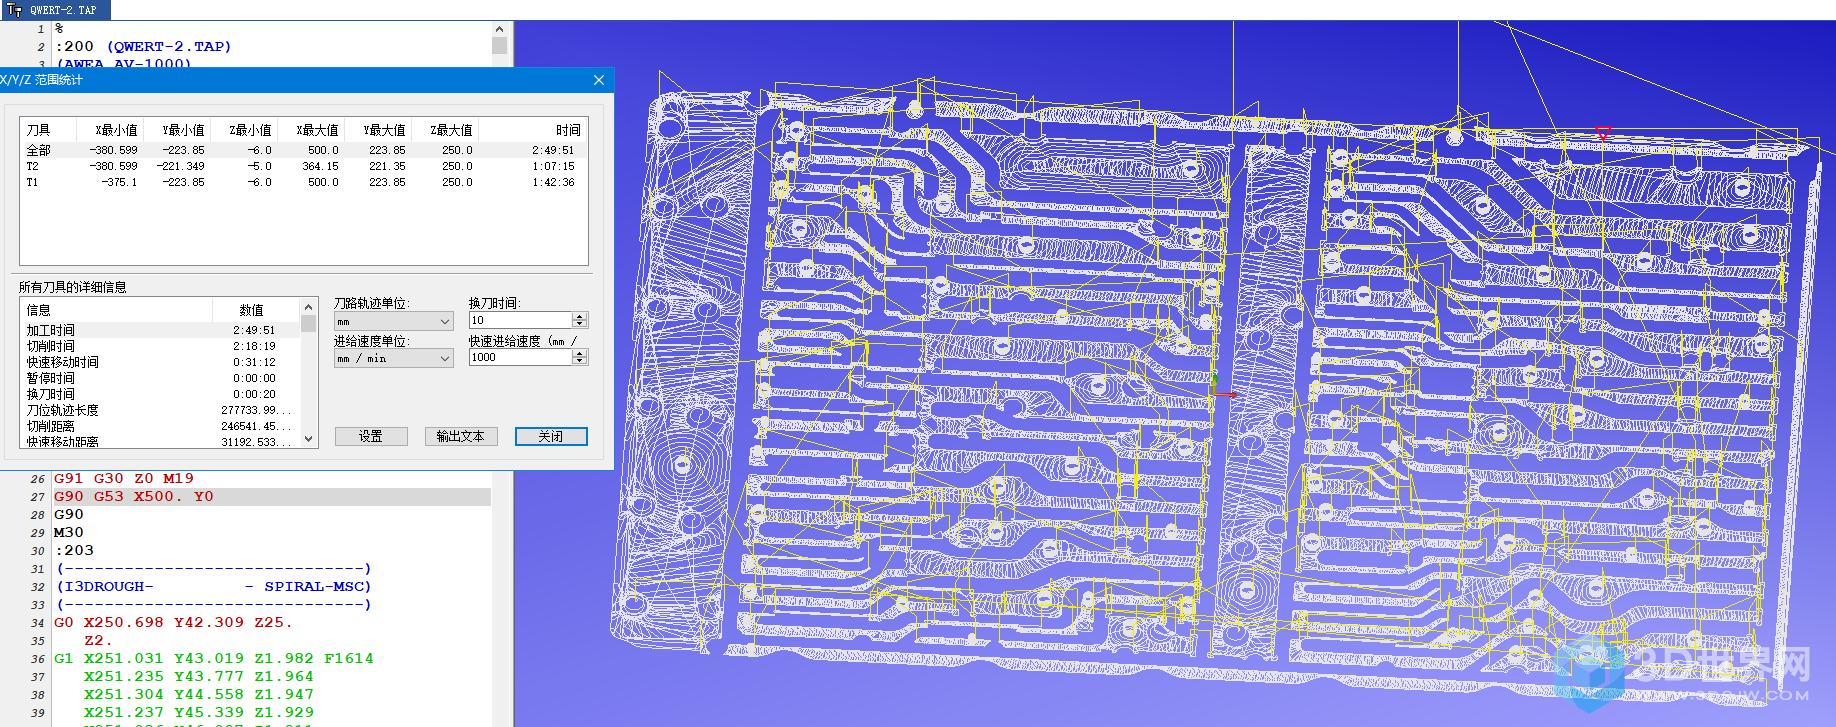The image size is (1836, 727).
Task: Select the 切削距离 row
Action: pyautogui.click(x=160, y=426)
